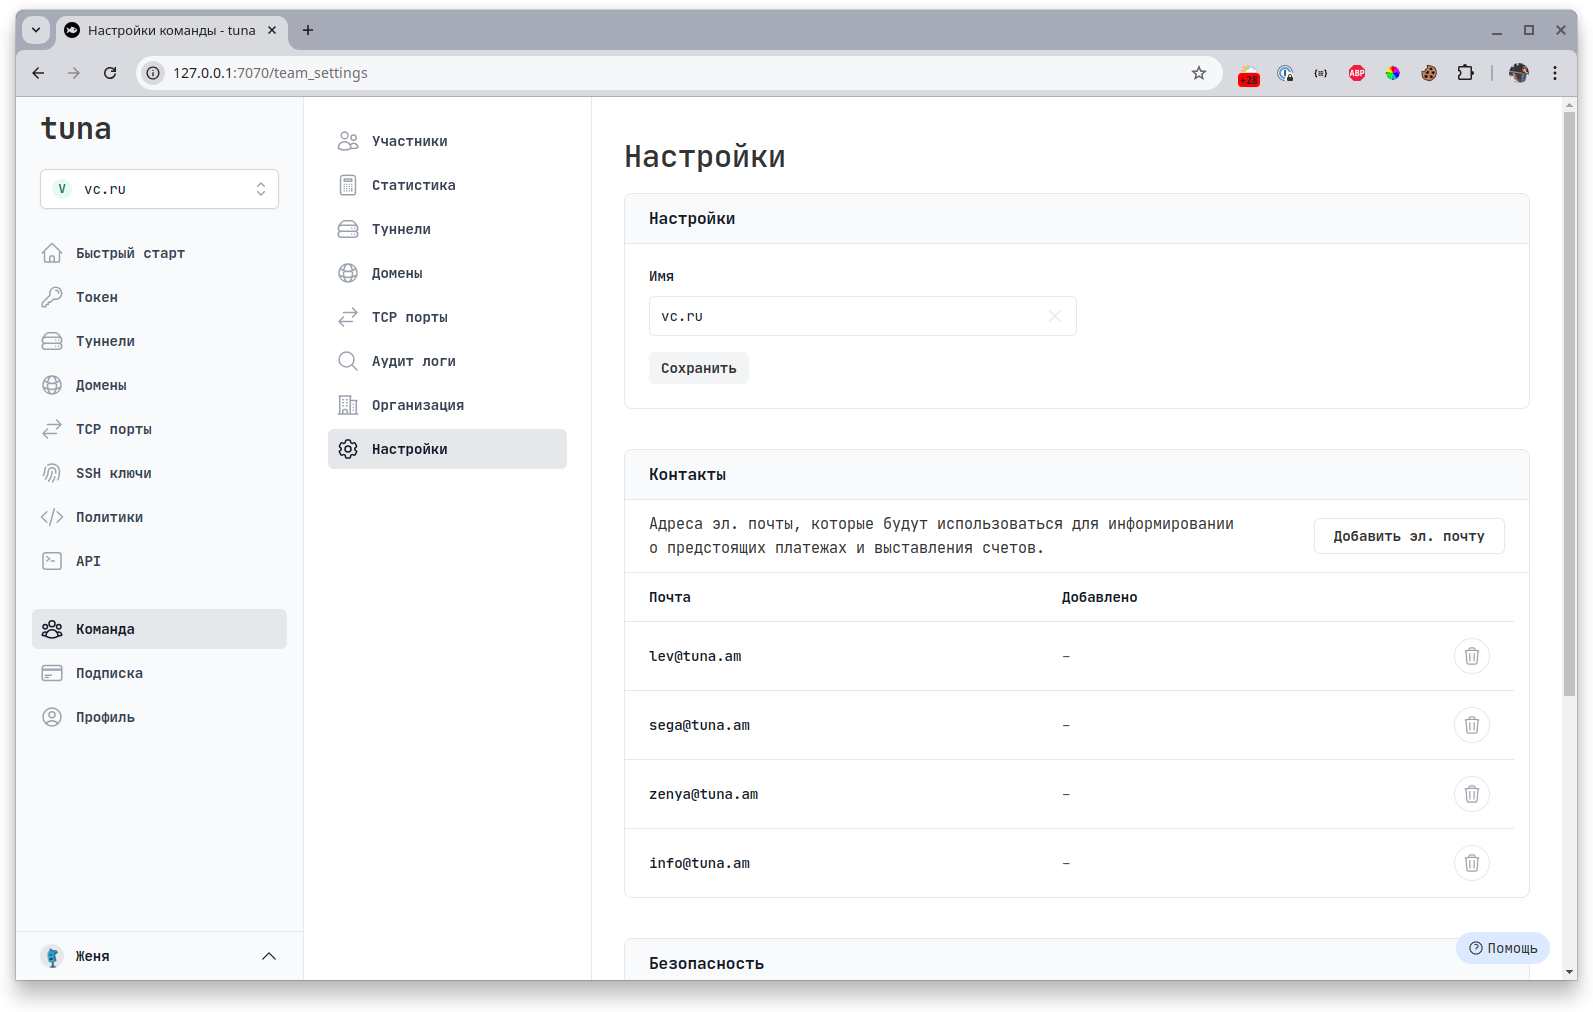Viewport: 1593px width, 1012px height.
Task: Clear the name field using the X icon
Action: [1054, 316]
